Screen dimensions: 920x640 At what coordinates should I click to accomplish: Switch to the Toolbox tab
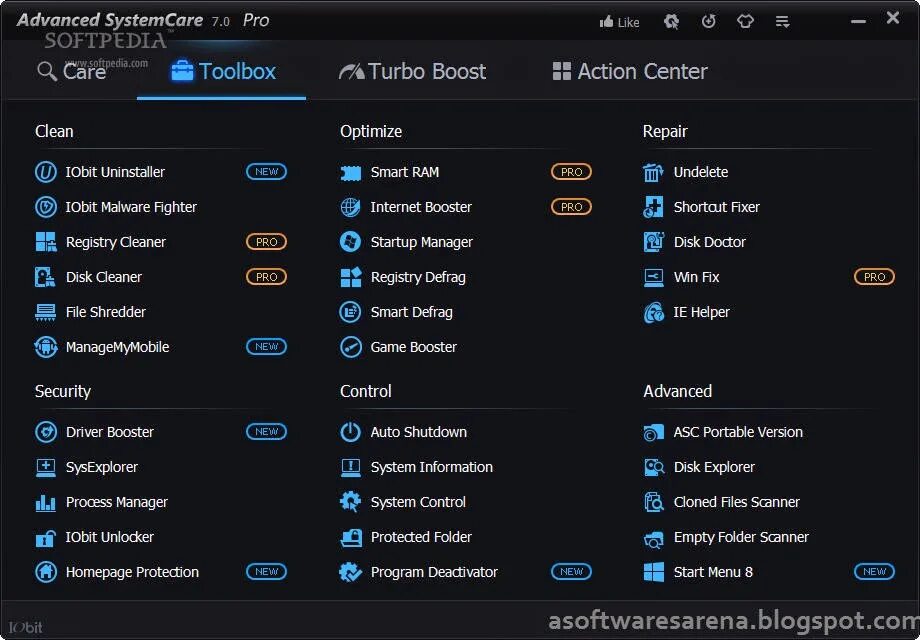point(223,72)
